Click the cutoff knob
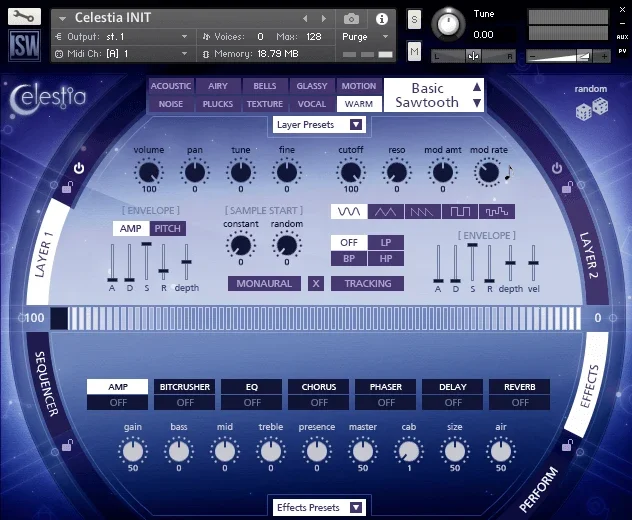This screenshot has height=520, width=632. point(351,173)
